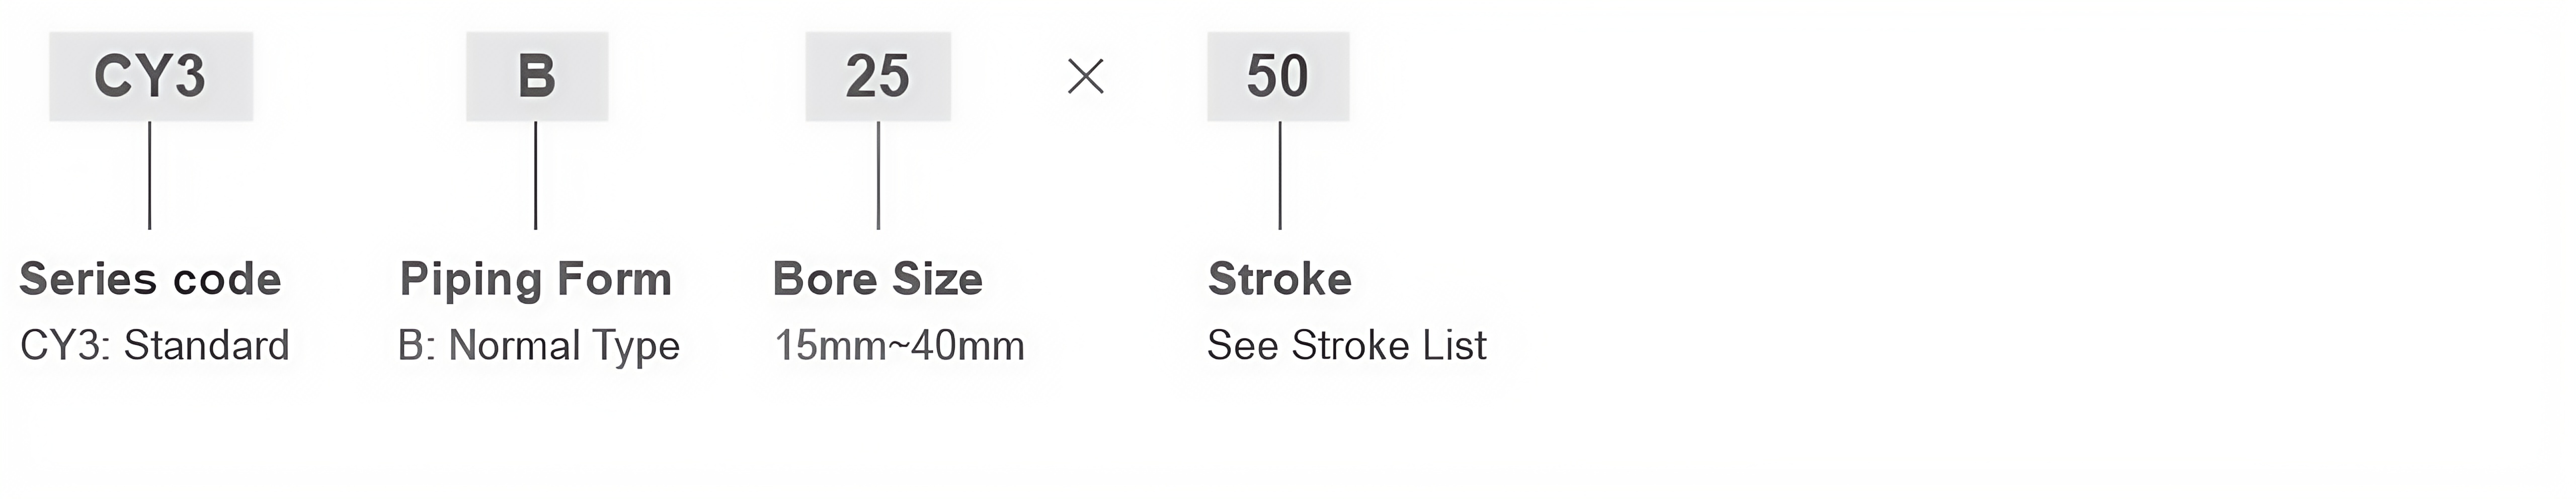Image resolution: width=2576 pixels, height=499 pixels.
Task: Select the Bore Size heading
Action: click(x=878, y=279)
